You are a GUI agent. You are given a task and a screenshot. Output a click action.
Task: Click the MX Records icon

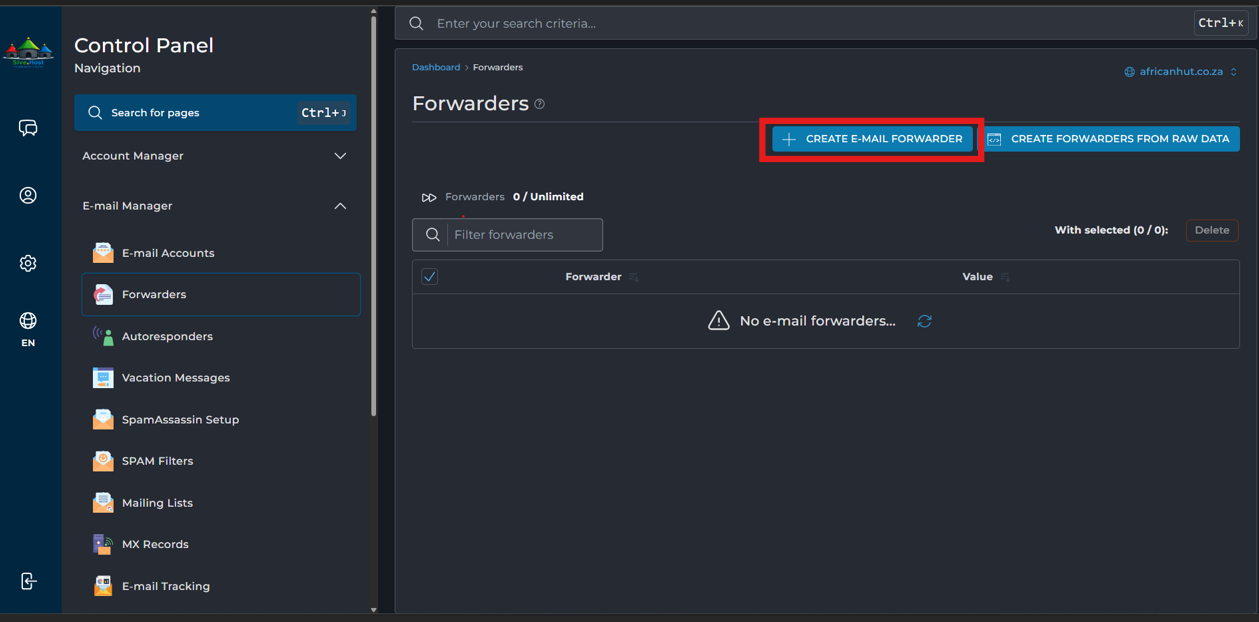tap(103, 544)
